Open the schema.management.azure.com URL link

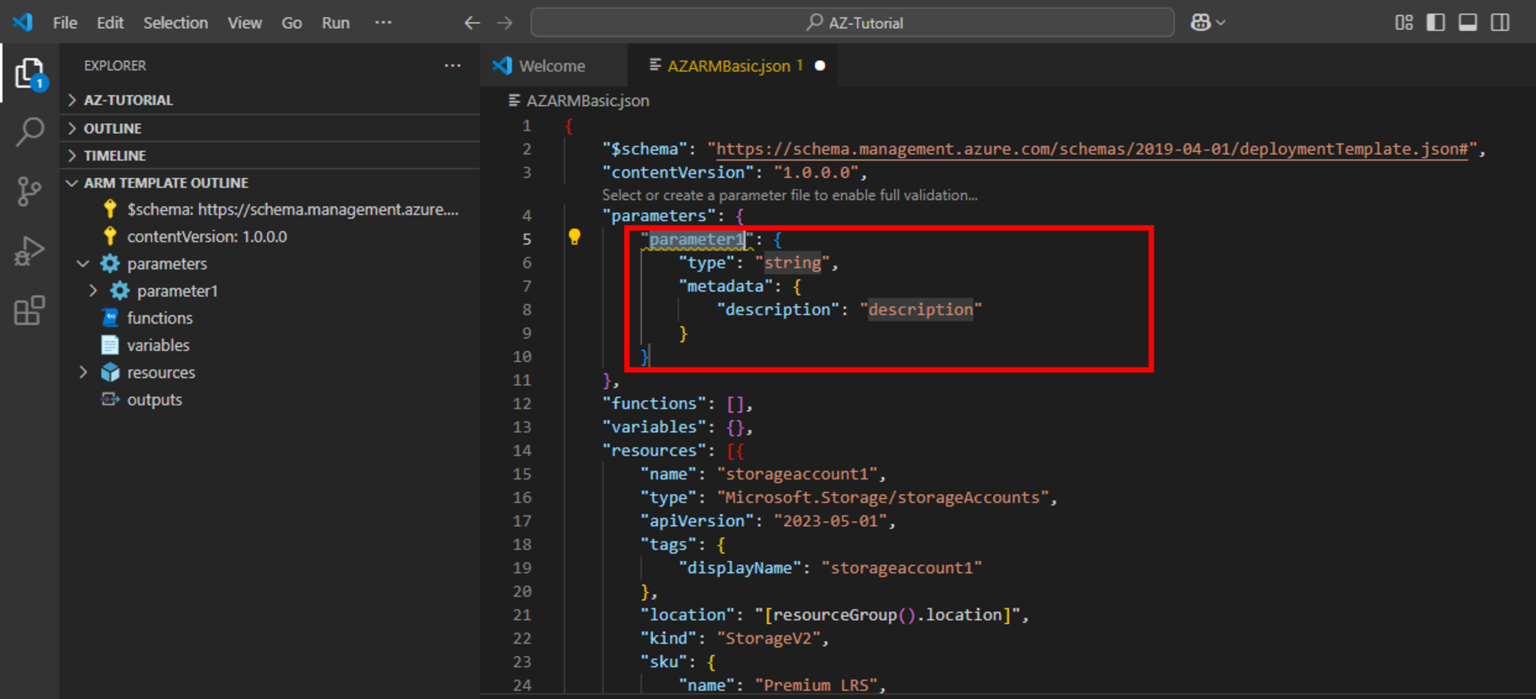point(1092,149)
